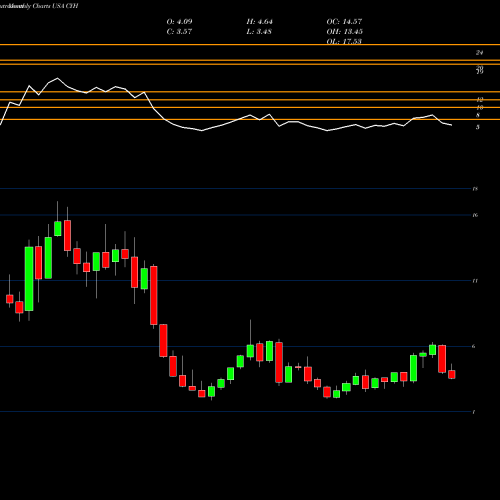Image resolution: width=500 pixels, height=500 pixels.
Task: Click the '16' price axis label
Action: tap(475, 215)
